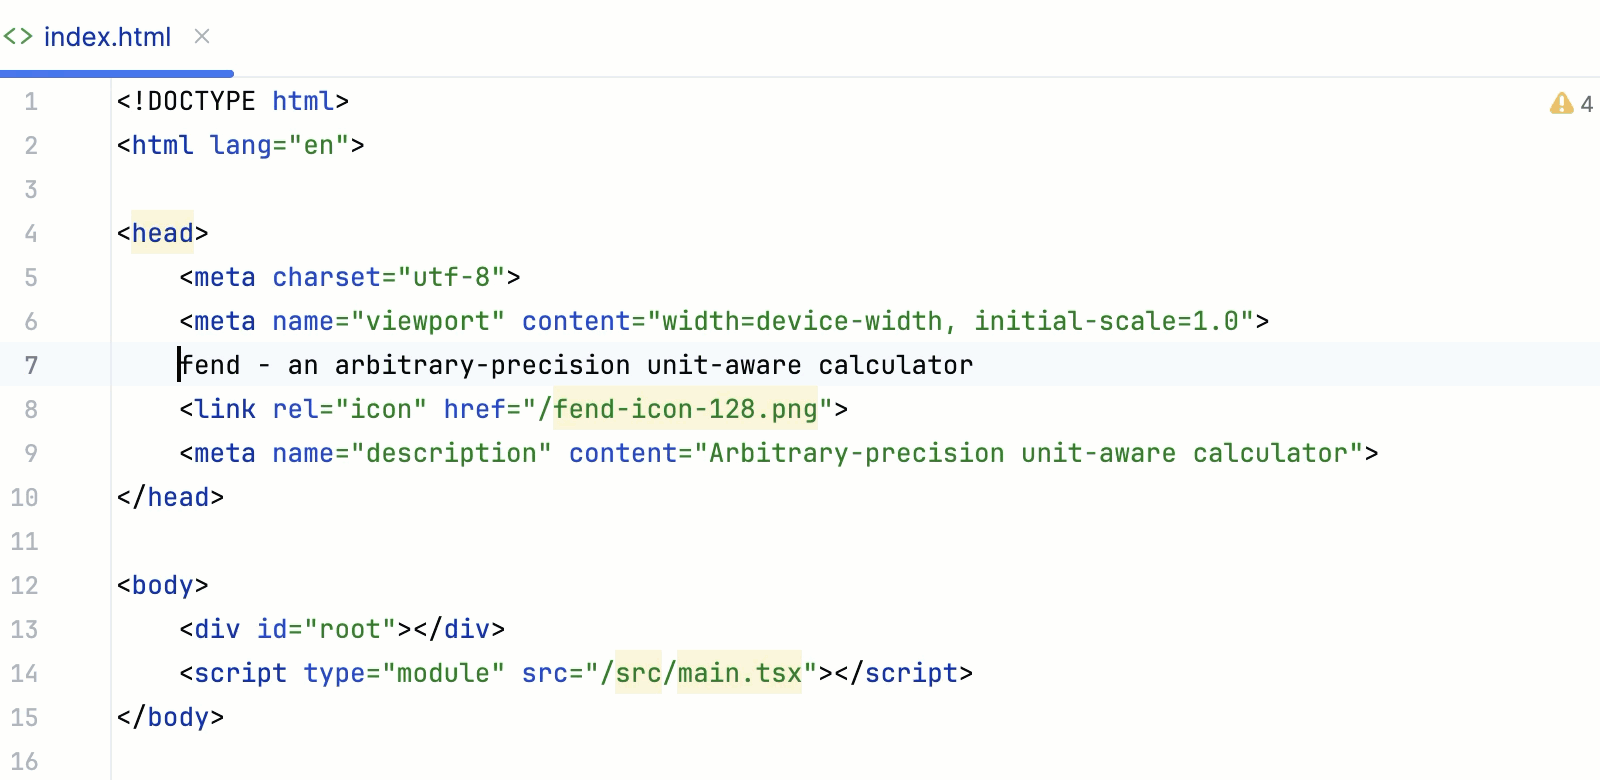Place cursor on the fend calculator title text
The image size is (1600, 780).
tap(575, 365)
